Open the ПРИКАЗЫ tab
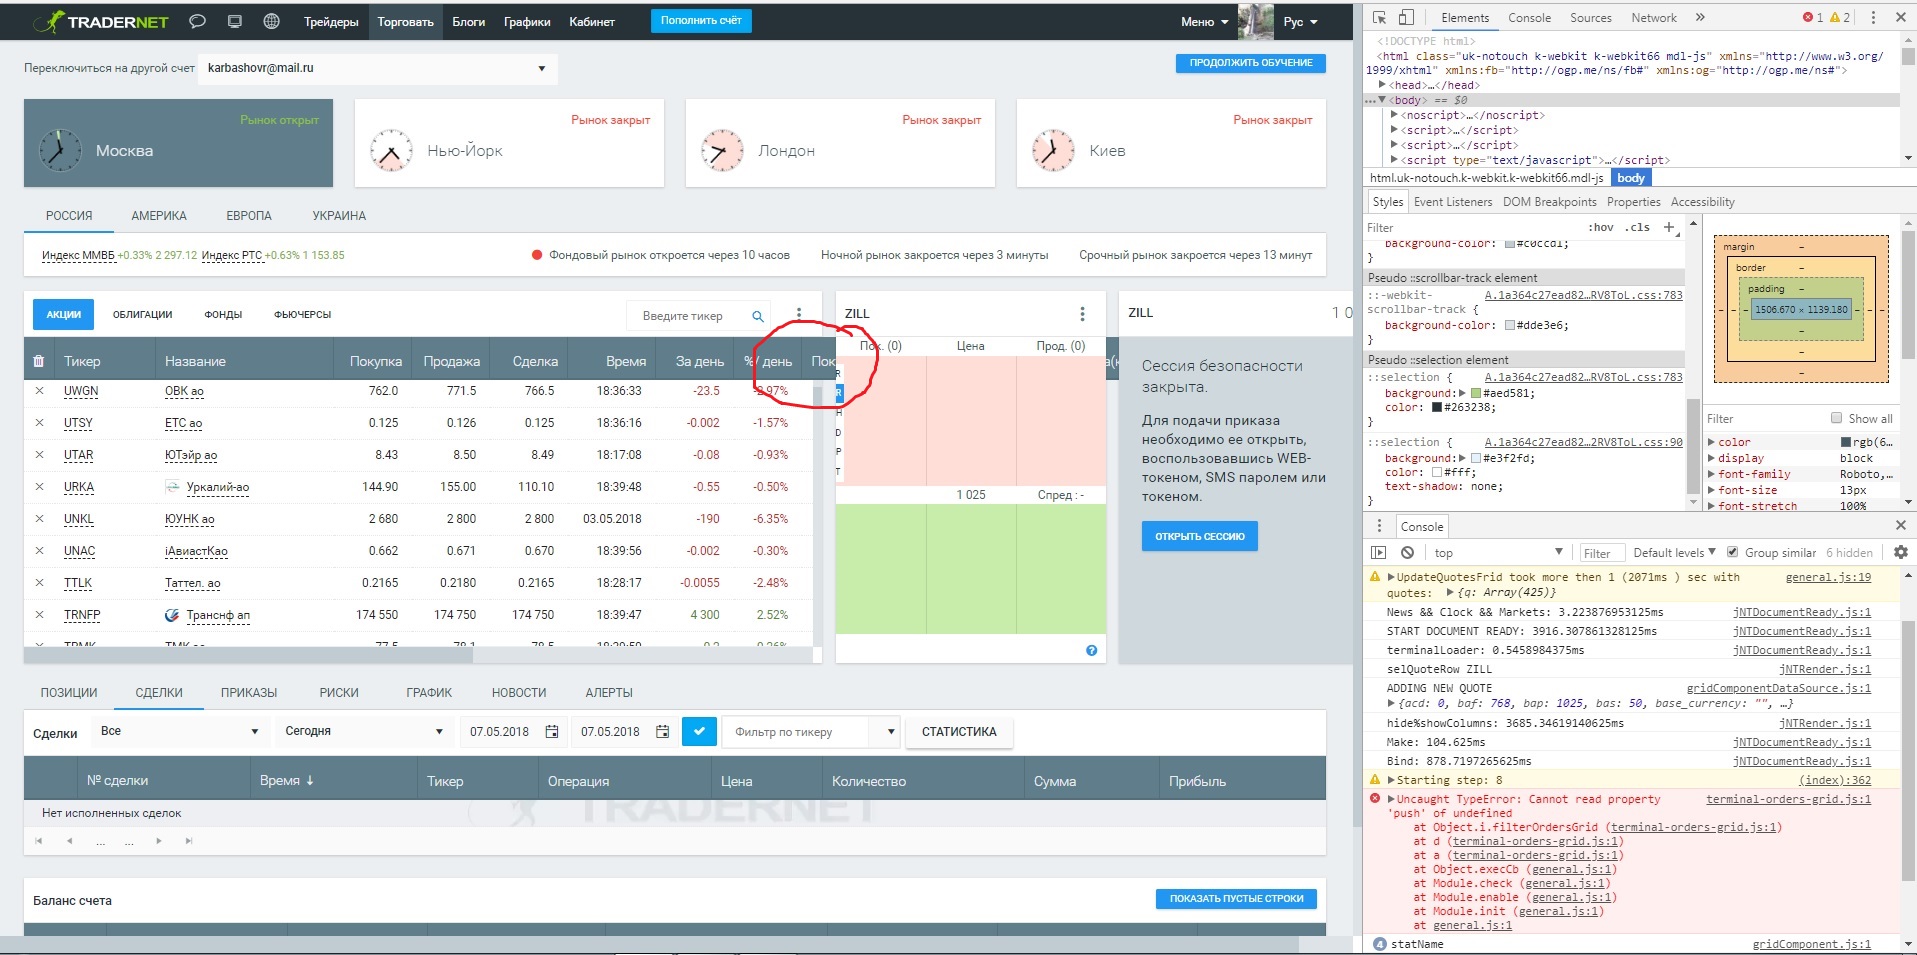Viewport: 1917px width, 955px height. coord(249,693)
